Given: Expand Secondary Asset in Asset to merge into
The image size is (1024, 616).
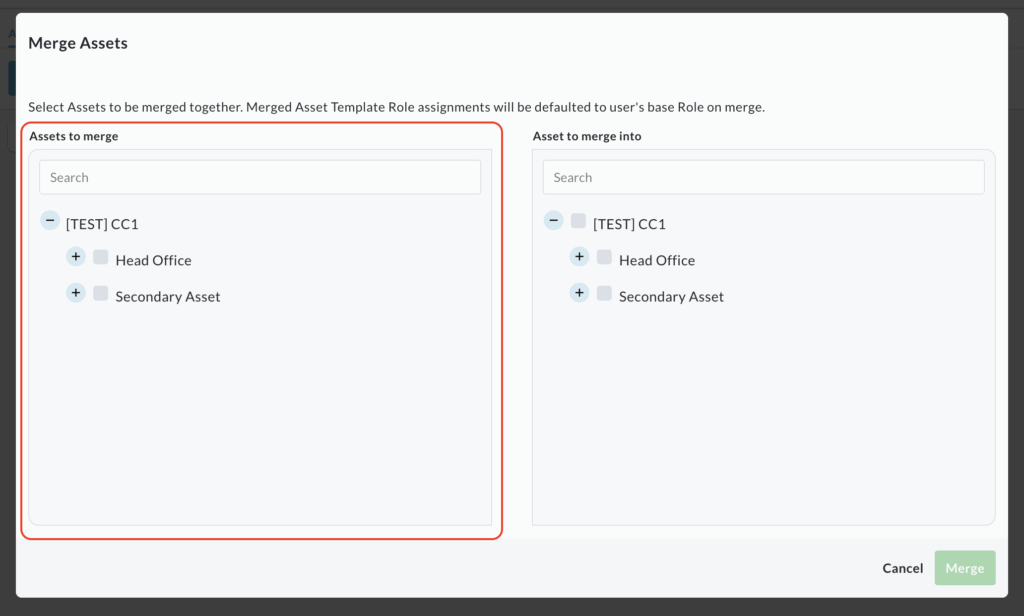Looking at the screenshot, I should pyautogui.click(x=579, y=293).
